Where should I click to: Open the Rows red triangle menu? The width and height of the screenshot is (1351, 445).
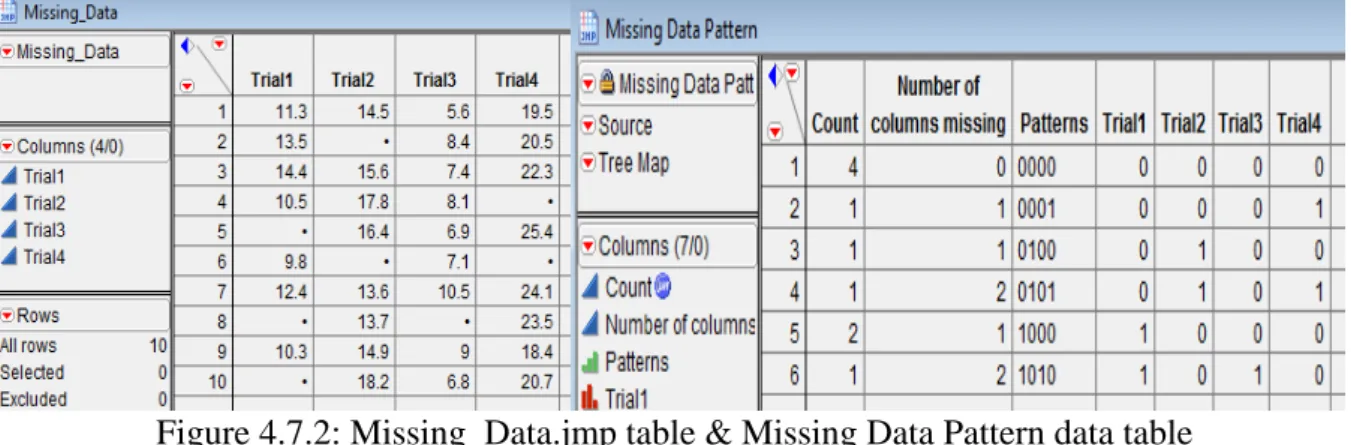(x=9, y=316)
